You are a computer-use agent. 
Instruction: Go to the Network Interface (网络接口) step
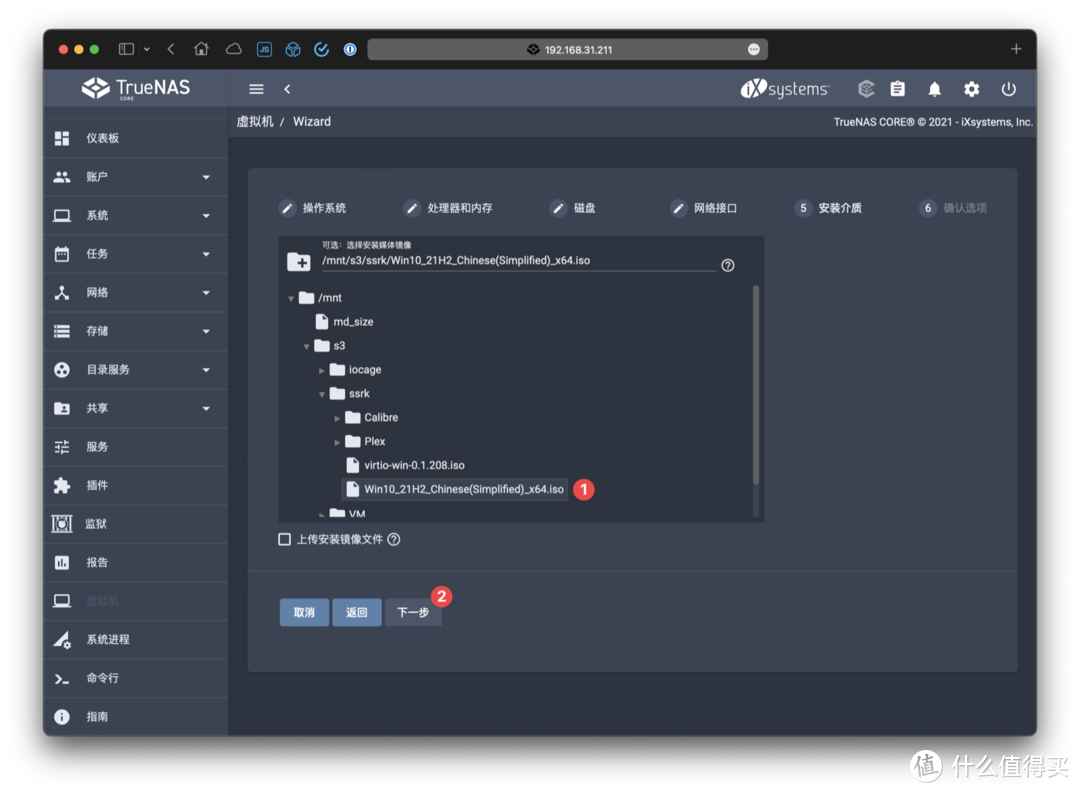coord(704,208)
